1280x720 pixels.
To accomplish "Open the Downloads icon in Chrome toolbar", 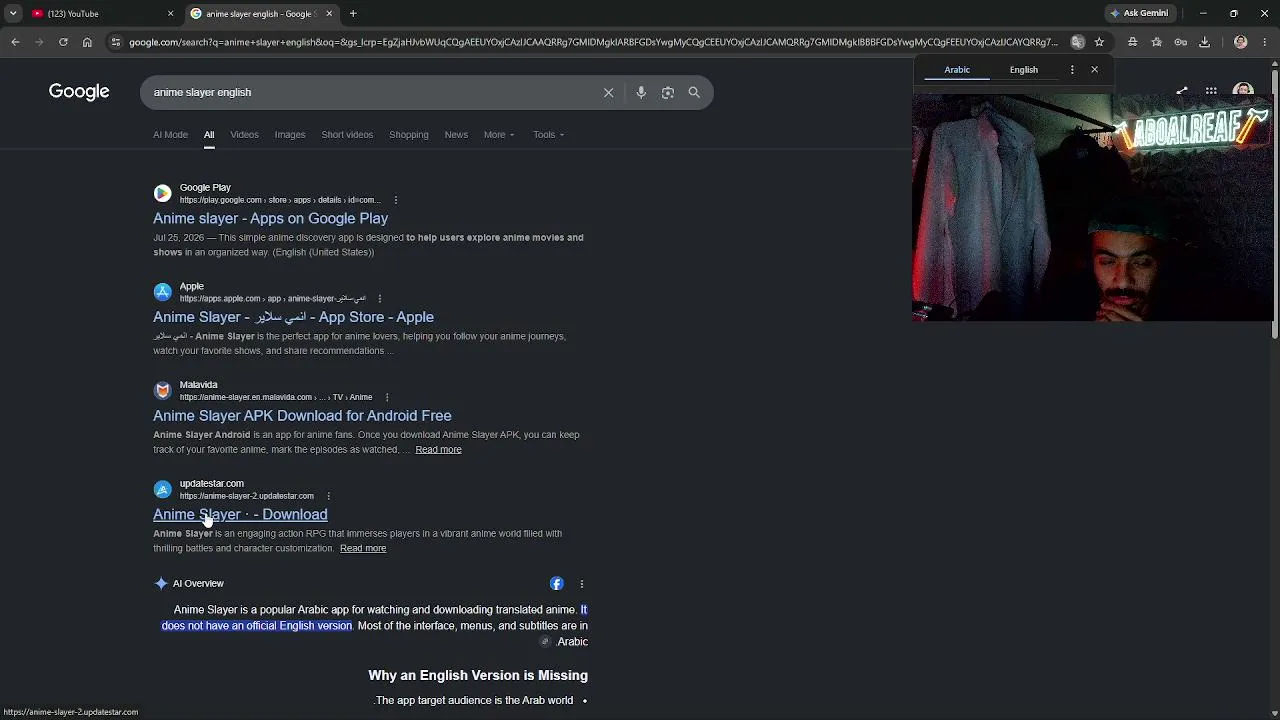I will (1204, 42).
